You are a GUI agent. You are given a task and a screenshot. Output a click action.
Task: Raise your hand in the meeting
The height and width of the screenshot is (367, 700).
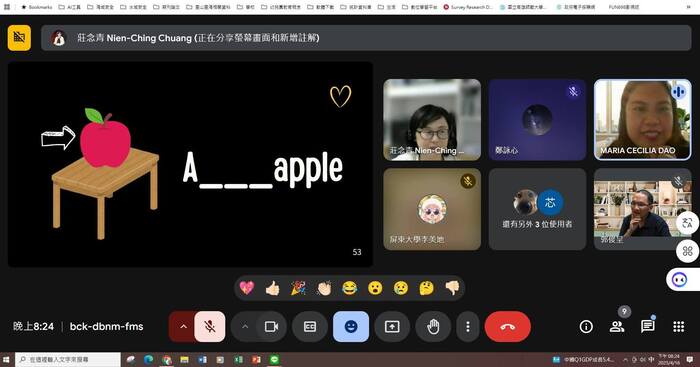point(433,327)
